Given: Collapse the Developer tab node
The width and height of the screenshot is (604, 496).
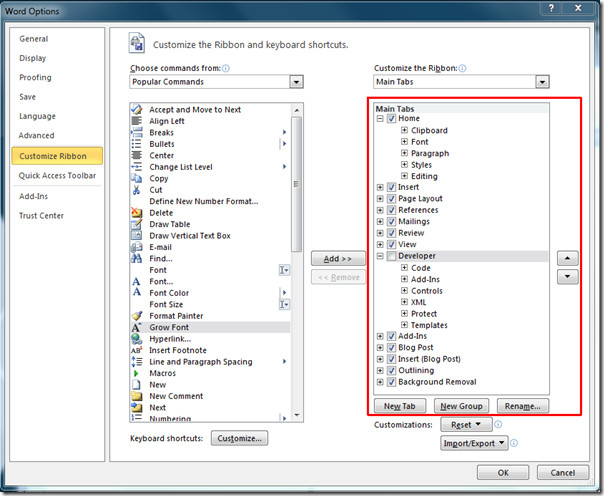Looking at the screenshot, I should 380,256.
